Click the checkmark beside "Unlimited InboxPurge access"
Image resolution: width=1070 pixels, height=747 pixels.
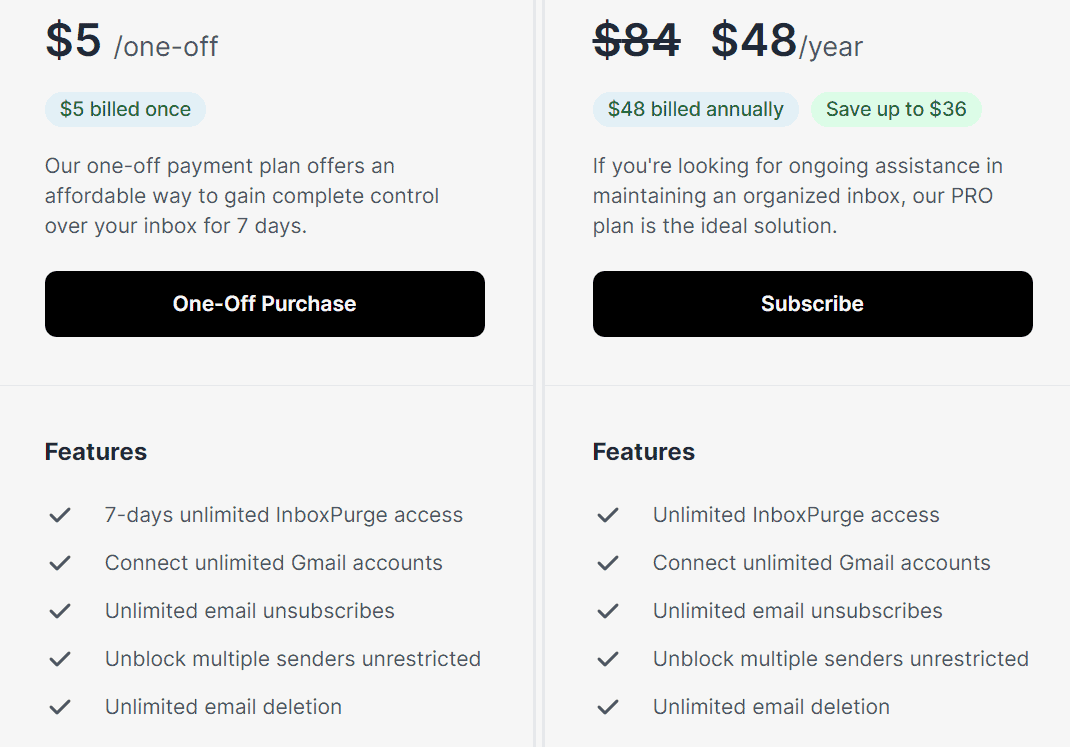pos(607,514)
